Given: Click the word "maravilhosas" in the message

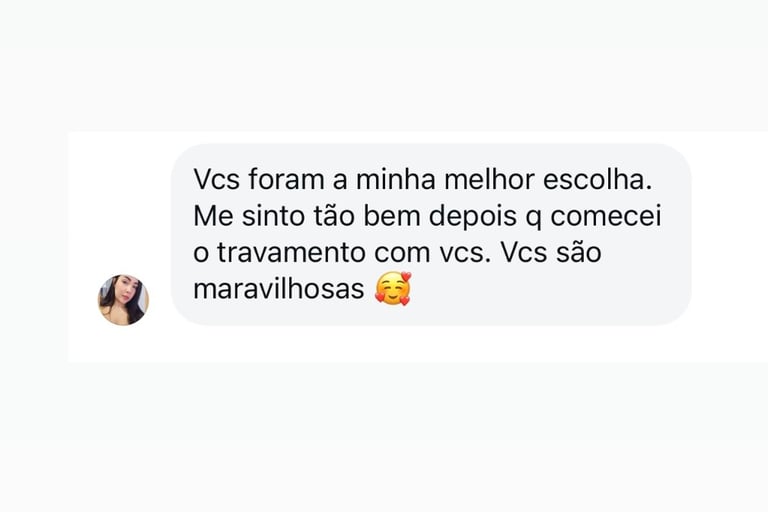Looking at the screenshot, I should click(279, 289).
